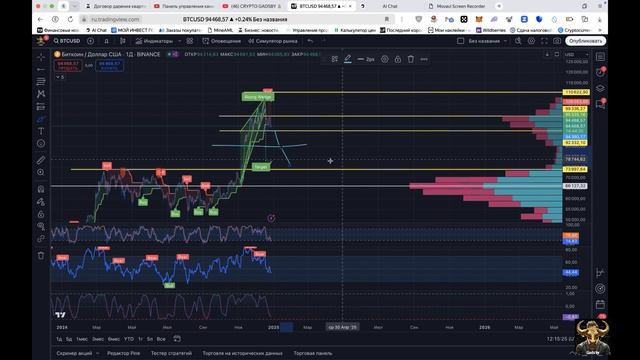Remove objects with left toolbar trash

[41, 256]
